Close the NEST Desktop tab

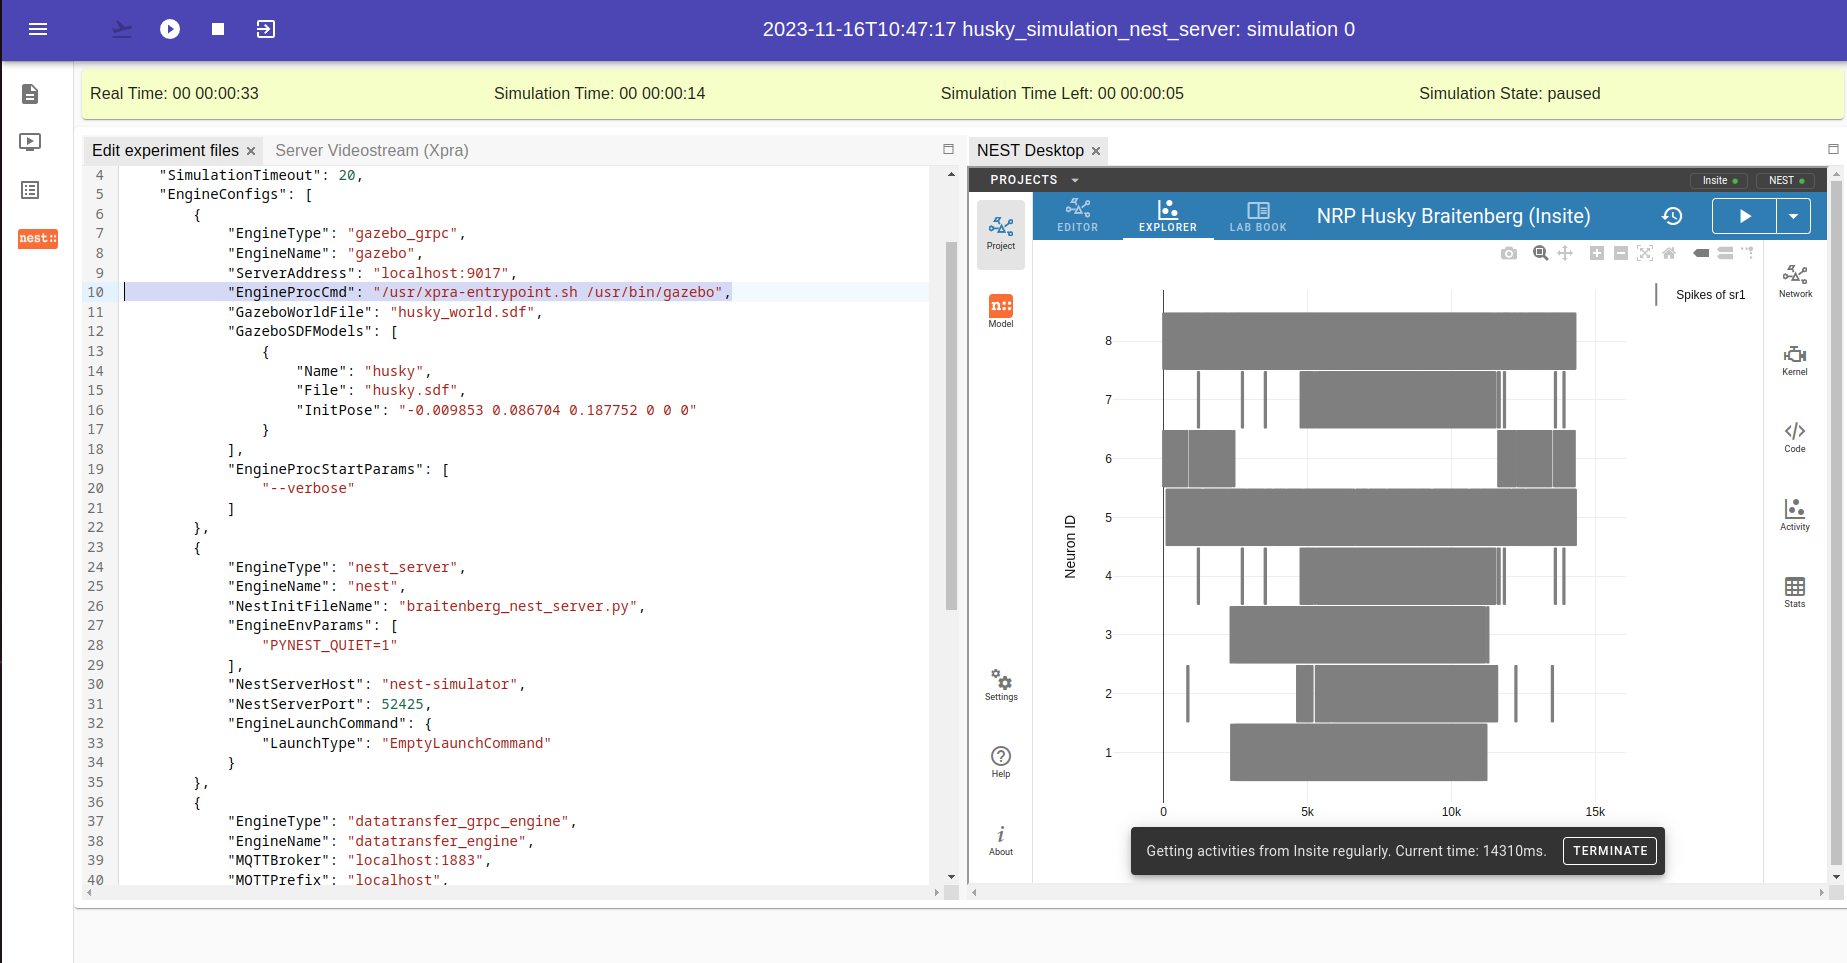[1096, 151]
